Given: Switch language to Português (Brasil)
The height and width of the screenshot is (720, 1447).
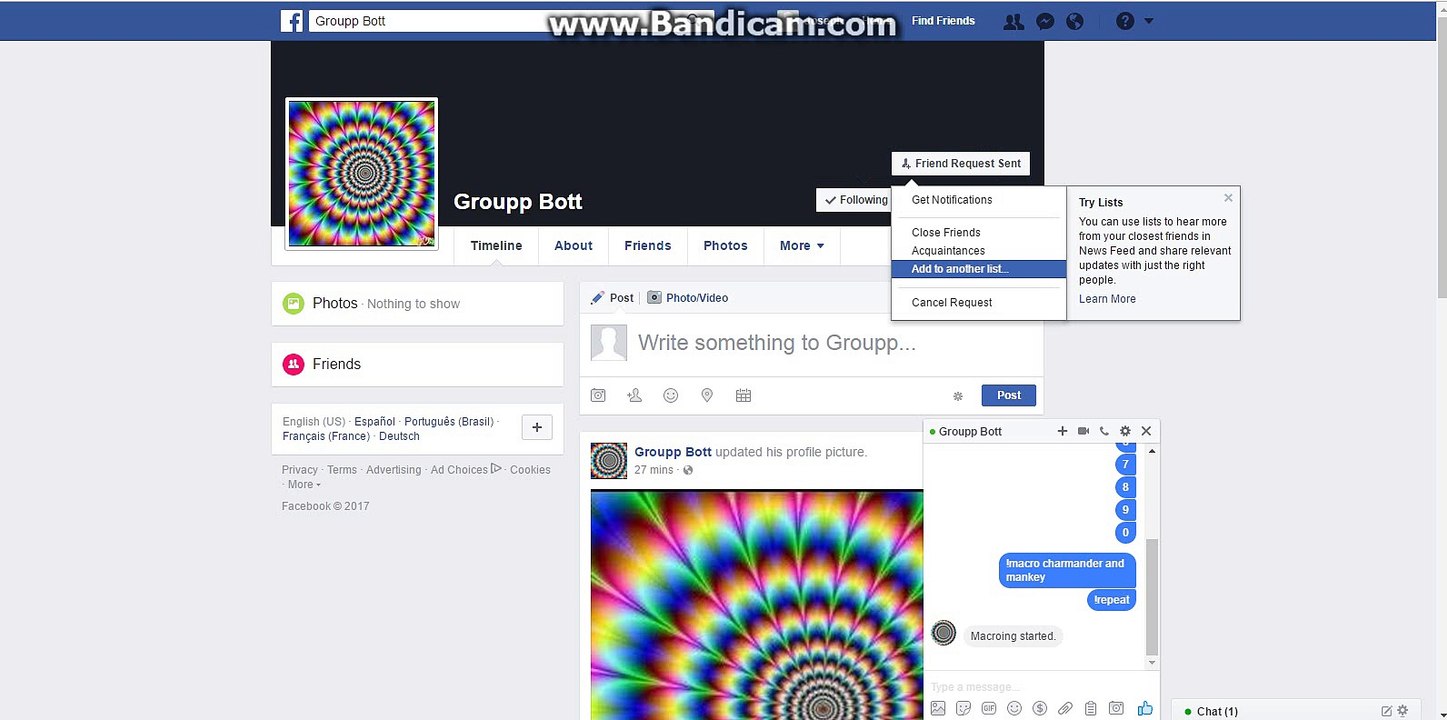Looking at the screenshot, I should pos(449,422).
